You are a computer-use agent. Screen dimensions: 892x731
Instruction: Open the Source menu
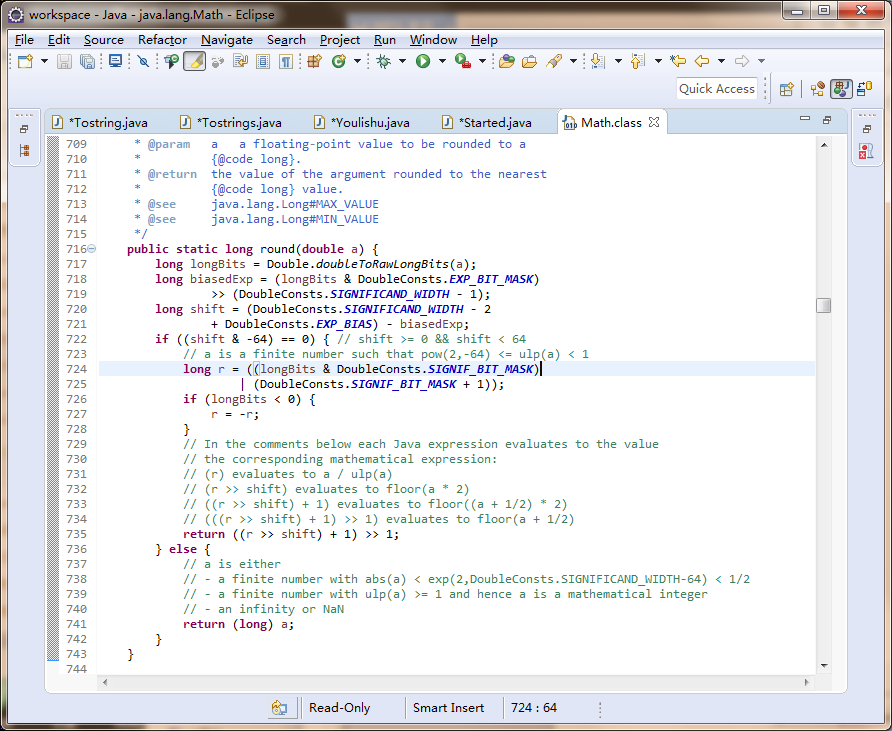(104, 40)
